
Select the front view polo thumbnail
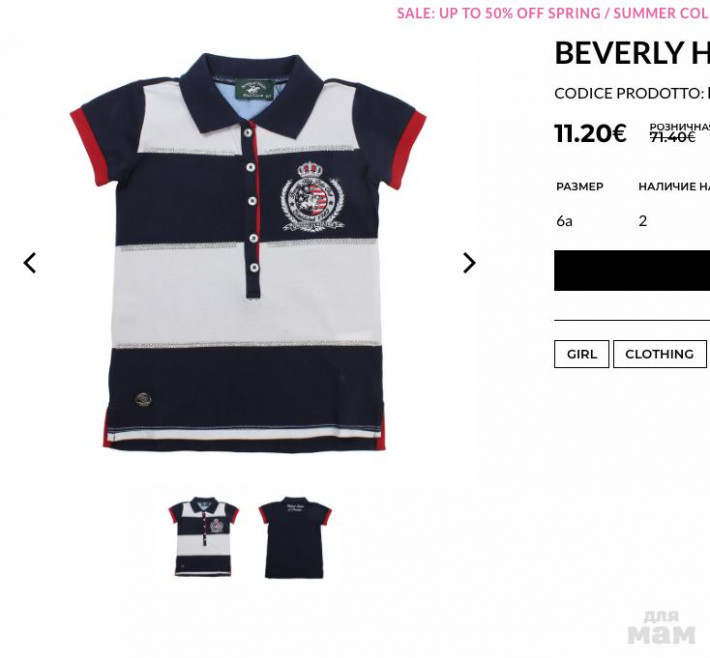point(204,537)
